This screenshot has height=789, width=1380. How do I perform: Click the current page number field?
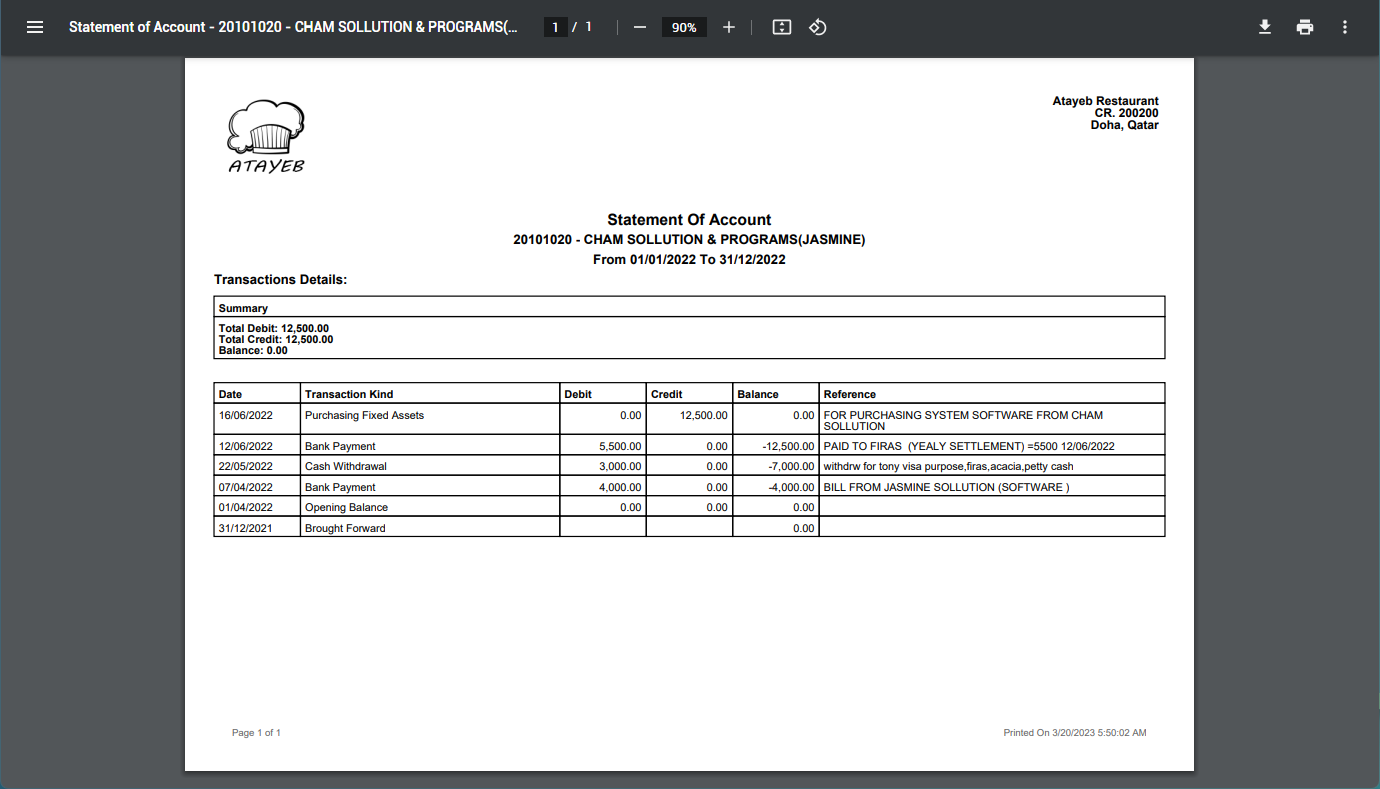click(555, 27)
